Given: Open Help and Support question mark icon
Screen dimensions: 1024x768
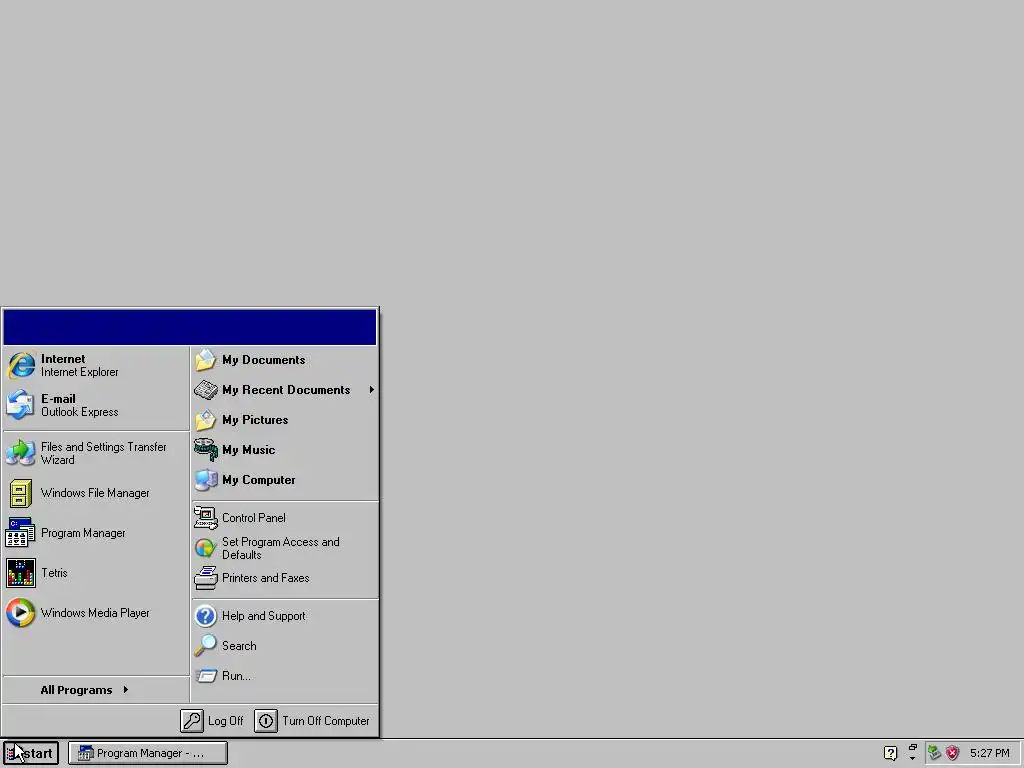Looking at the screenshot, I should pos(206,616).
